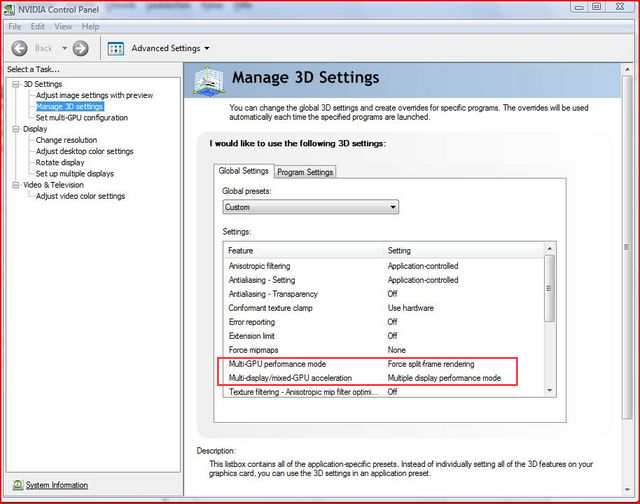Click Force split-frame rendering setting value

[431, 364]
